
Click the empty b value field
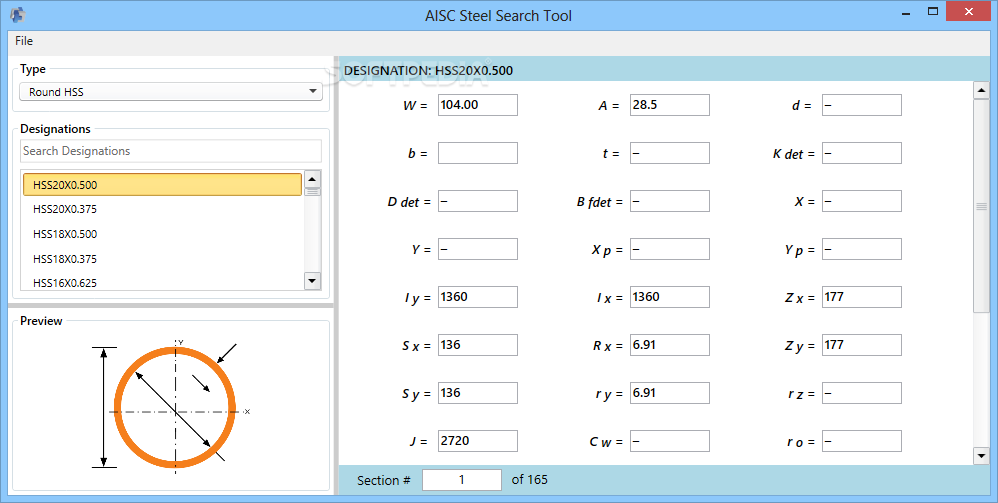[x=477, y=153]
